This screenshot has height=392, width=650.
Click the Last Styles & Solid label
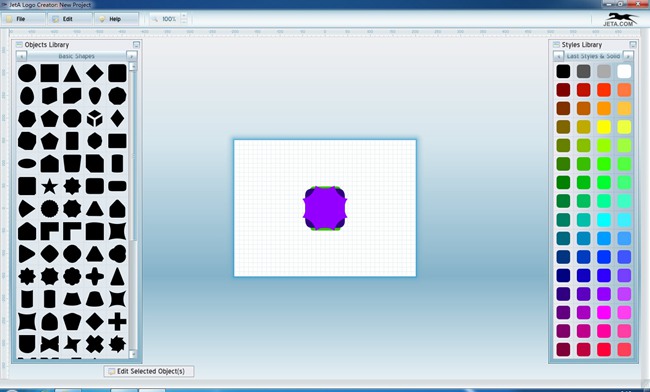click(593, 56)
